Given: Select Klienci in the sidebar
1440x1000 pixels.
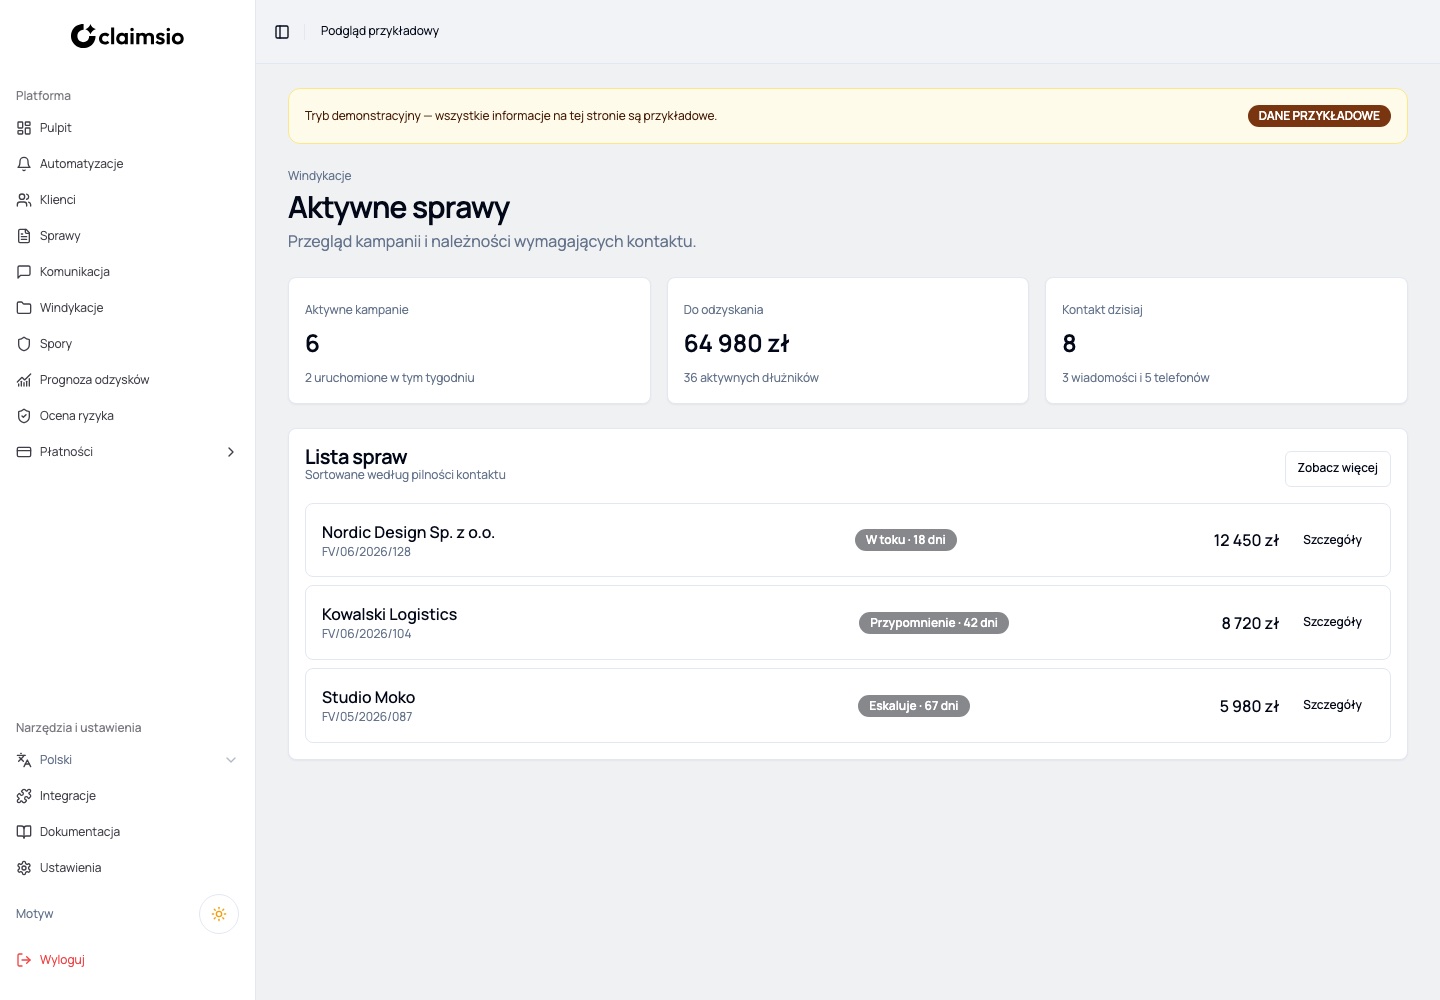Looking at the screenshot, I should pos(127,200).
